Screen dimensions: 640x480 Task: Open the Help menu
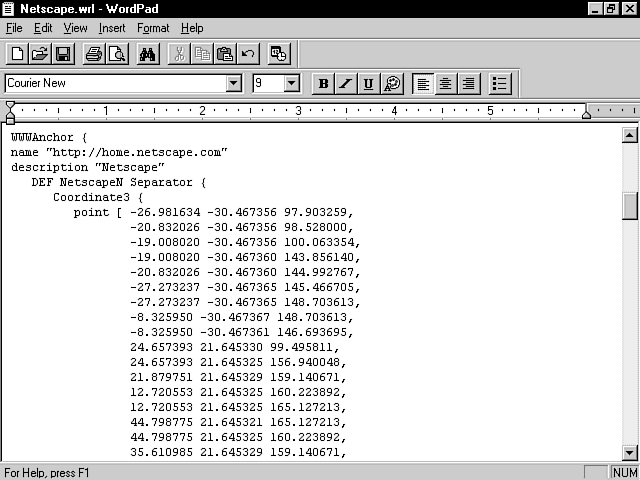pos(192,28)
